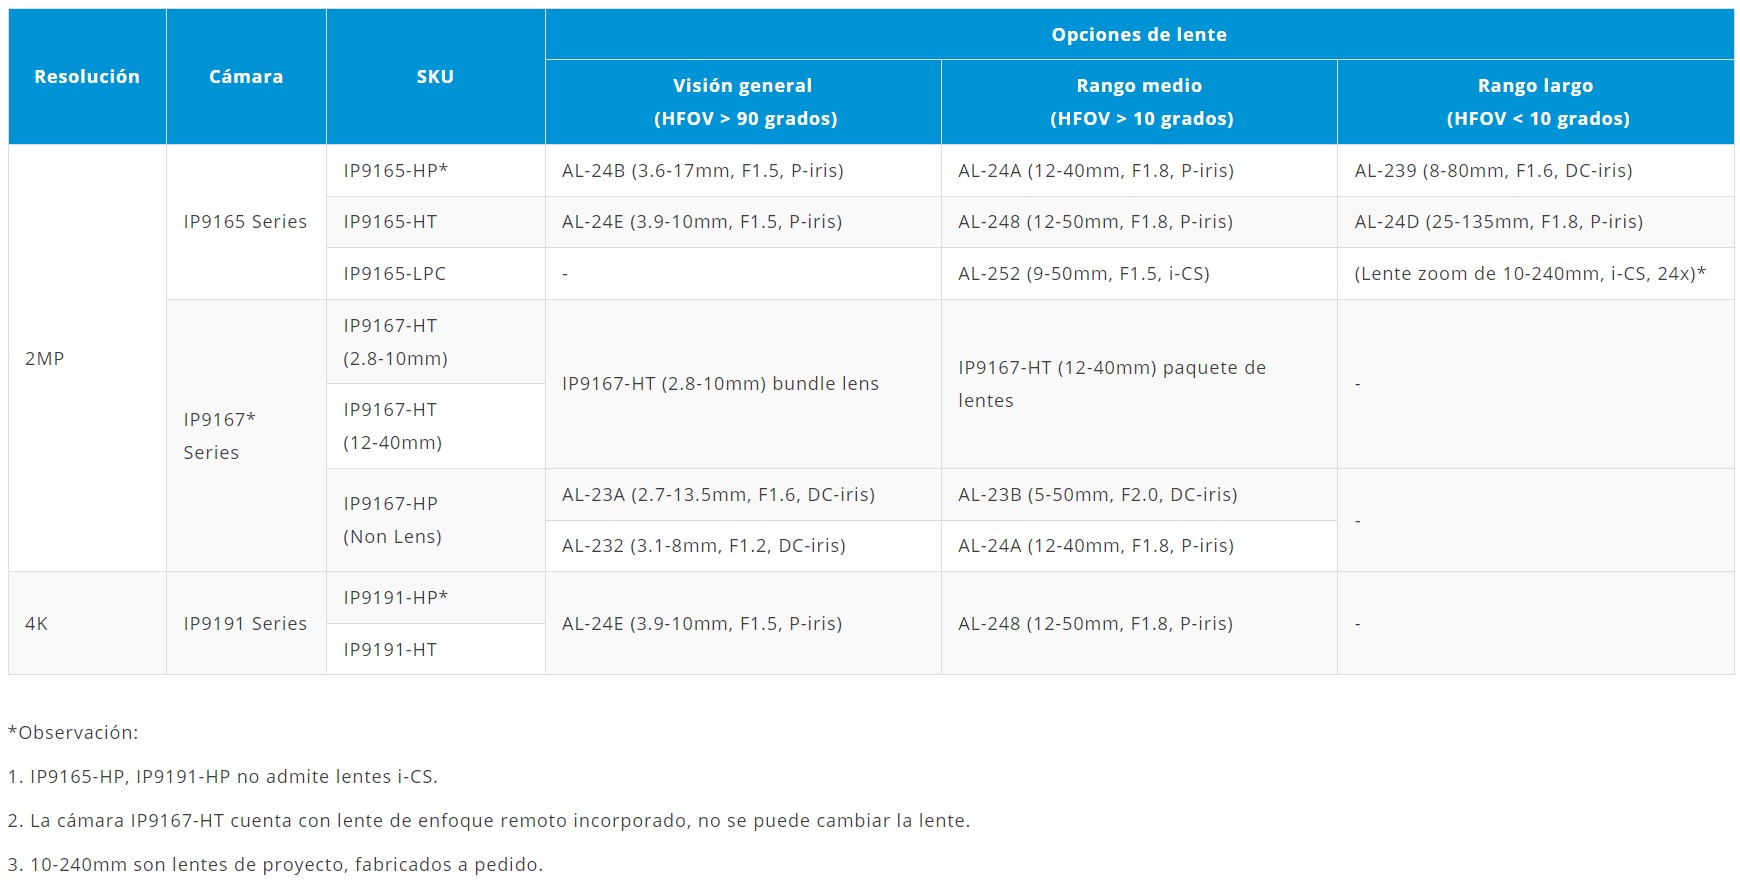Click the IP9191 Series camera cell

(245, 624)
